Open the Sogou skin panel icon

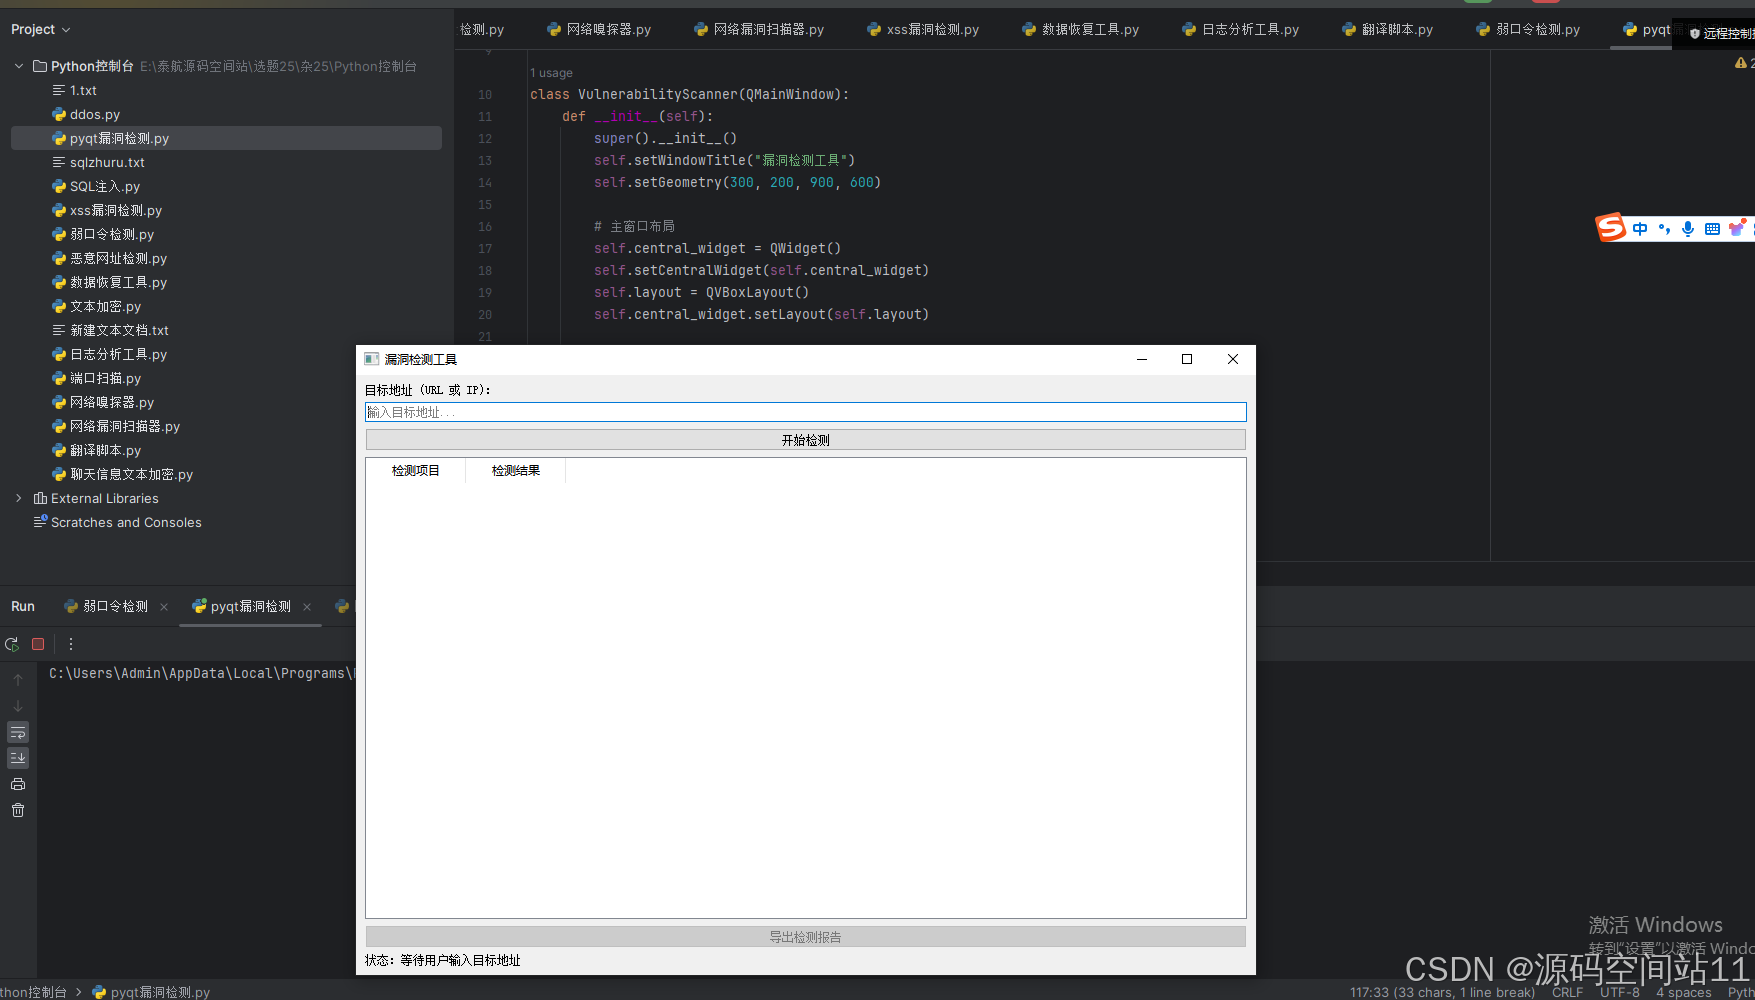1737,228
